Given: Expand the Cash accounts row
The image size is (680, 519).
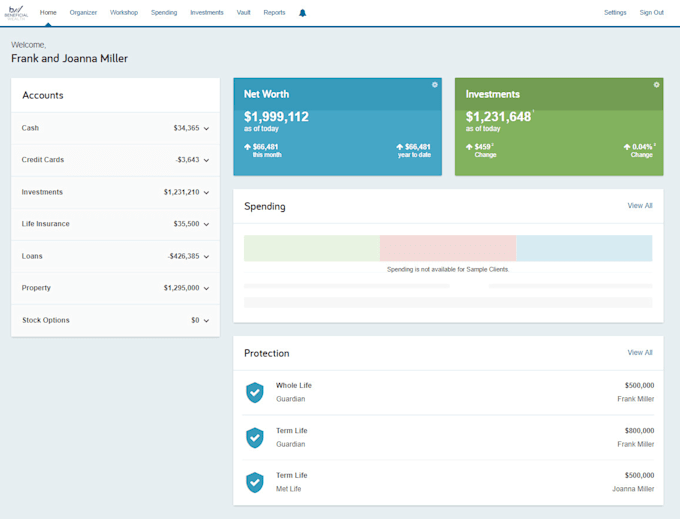Looking at the screenshot, I should 207,129.
